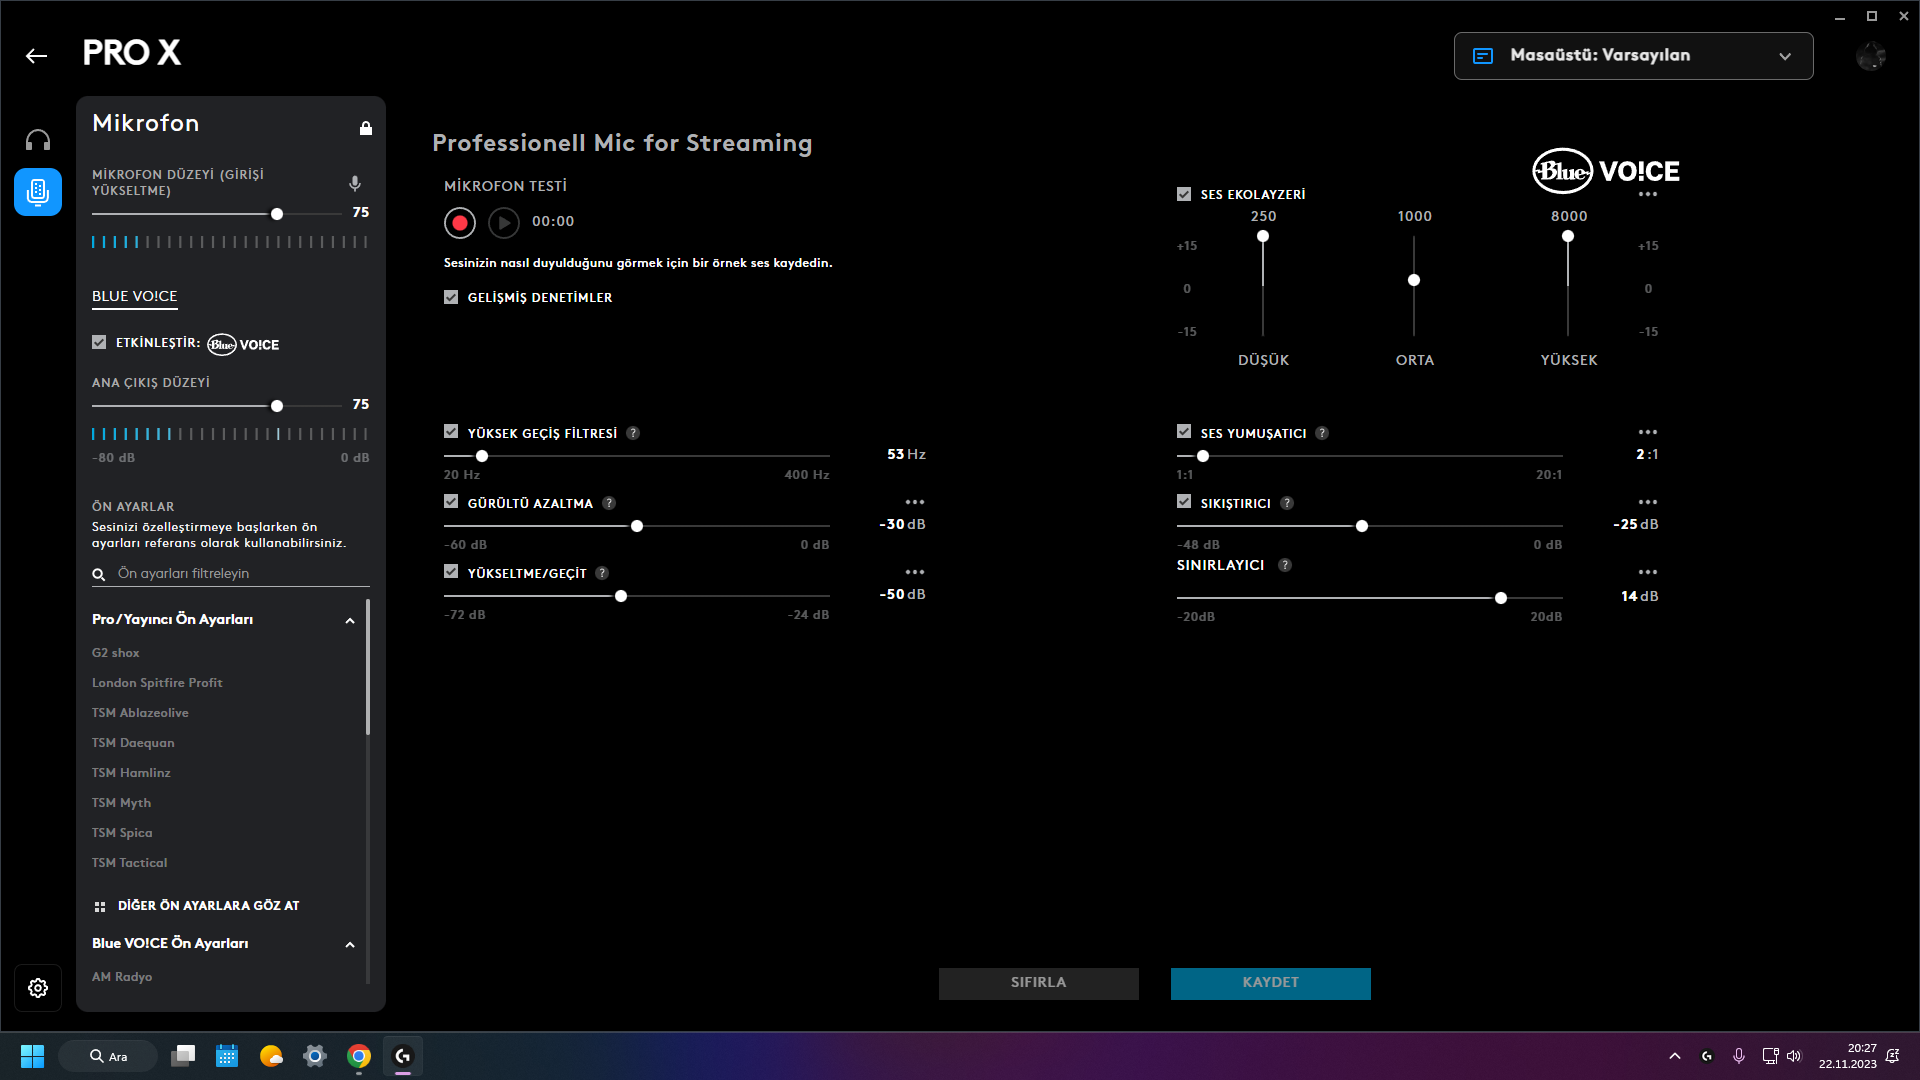Toggle the Gelişmiş Denetimler checkbox

[x=451, y=297]
